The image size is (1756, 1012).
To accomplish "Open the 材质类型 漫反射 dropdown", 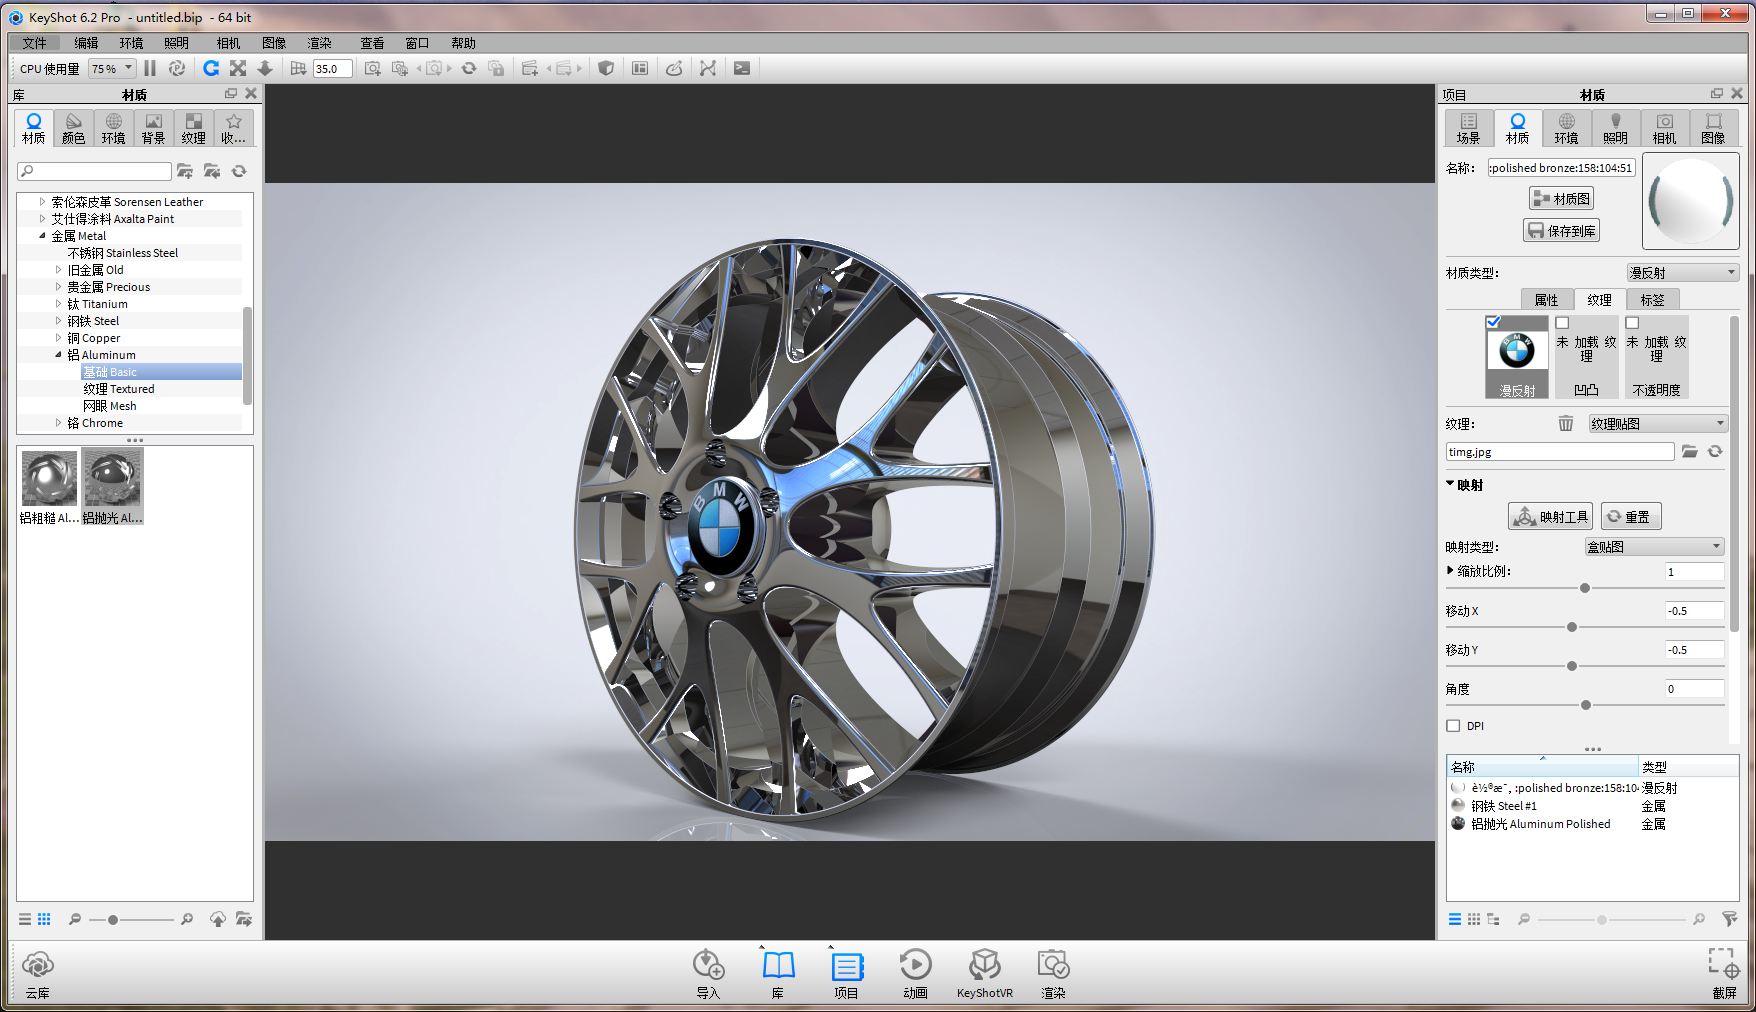I will pos(1683,273).
